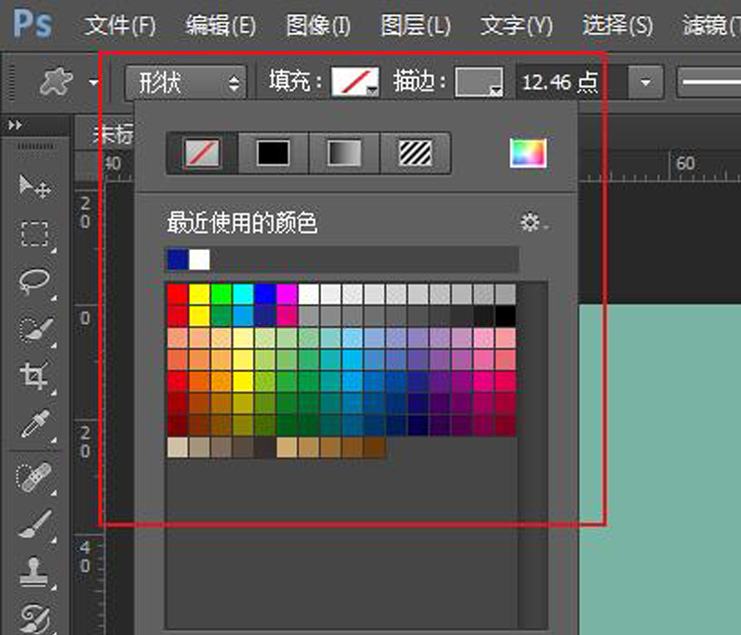Set fill type to Gradient
The height and width of the screenshot is (635, 741).
coord(344,153)
